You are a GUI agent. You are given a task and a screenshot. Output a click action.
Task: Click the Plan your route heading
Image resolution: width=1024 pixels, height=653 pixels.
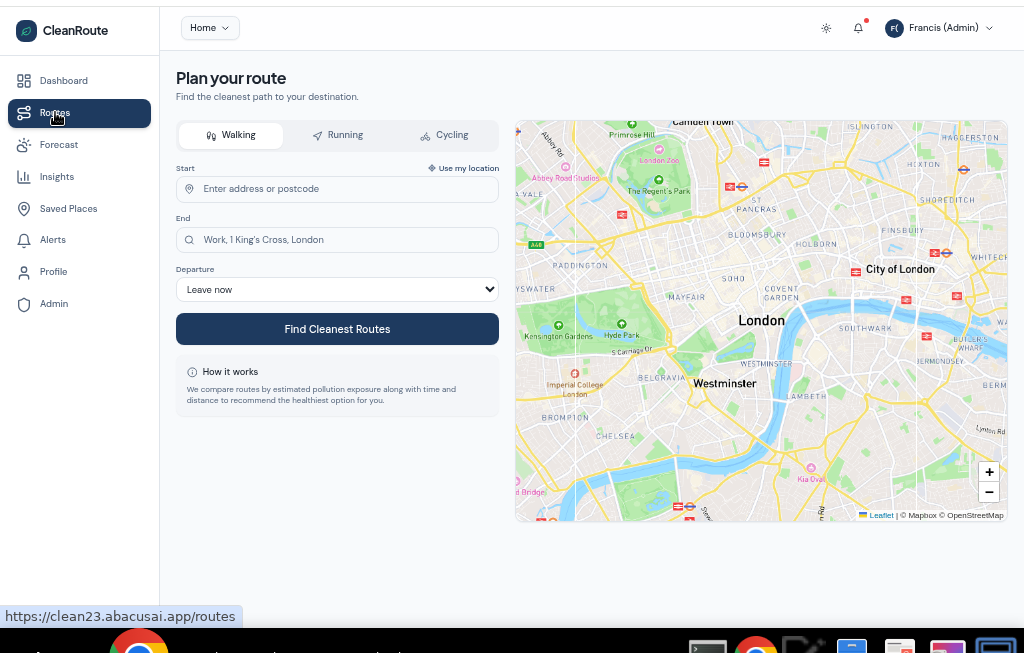coord(231,79)
